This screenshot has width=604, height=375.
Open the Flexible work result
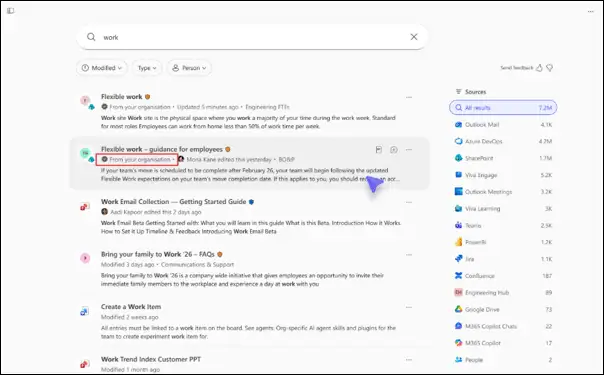click(x=121, y=97)
